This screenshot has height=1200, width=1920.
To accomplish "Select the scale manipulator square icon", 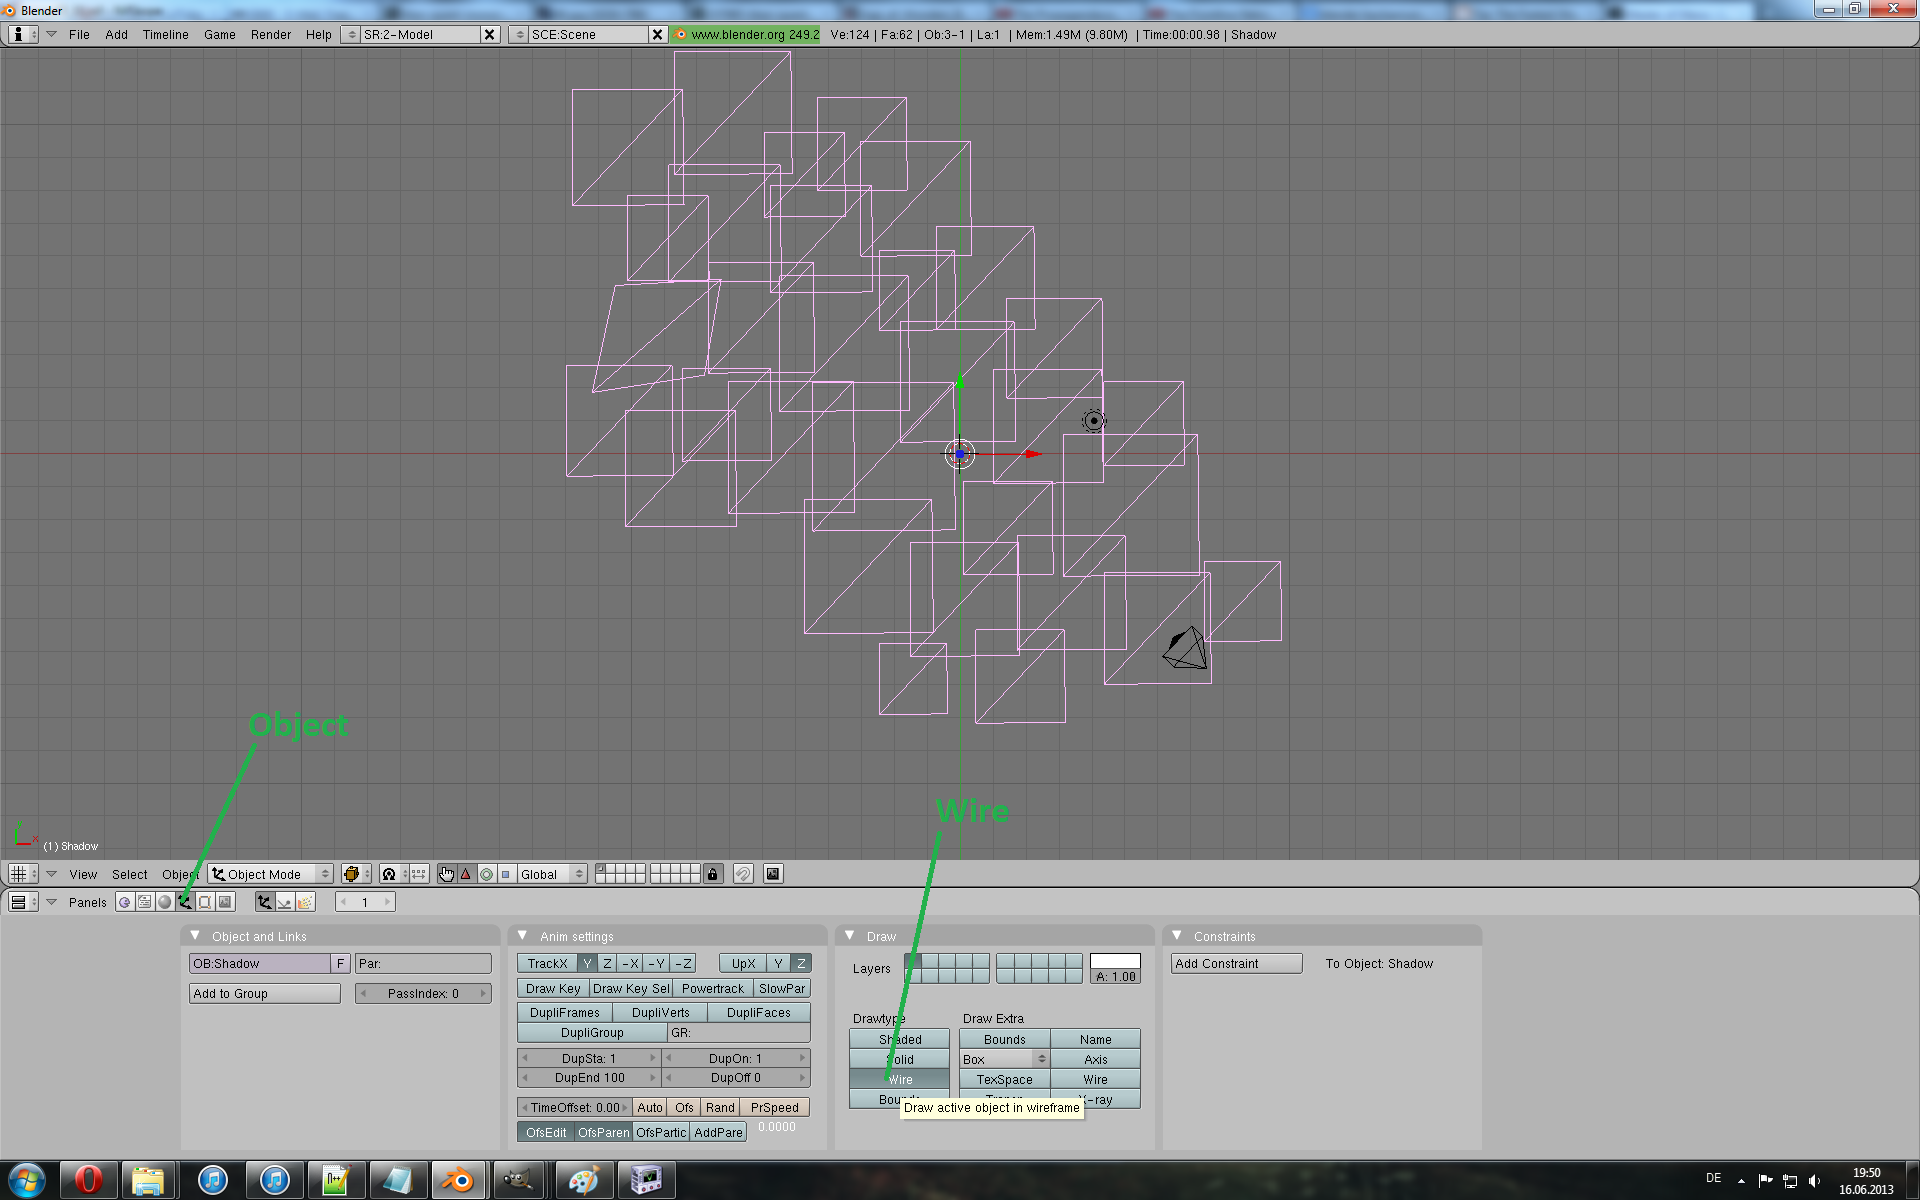I will click(506, 874).
